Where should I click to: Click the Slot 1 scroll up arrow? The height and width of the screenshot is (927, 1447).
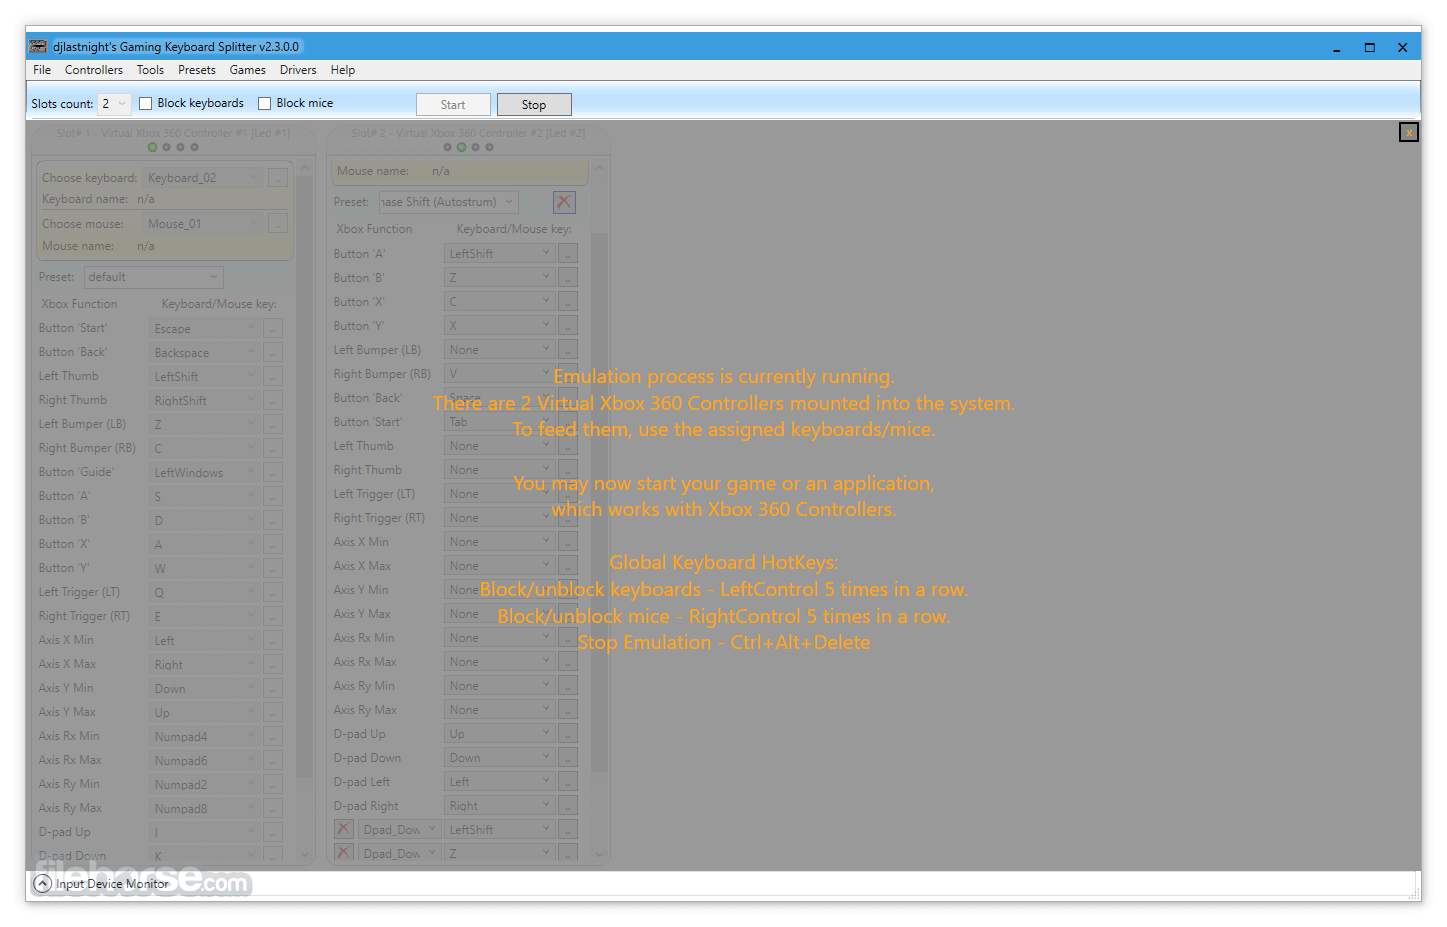coord(304,167)
